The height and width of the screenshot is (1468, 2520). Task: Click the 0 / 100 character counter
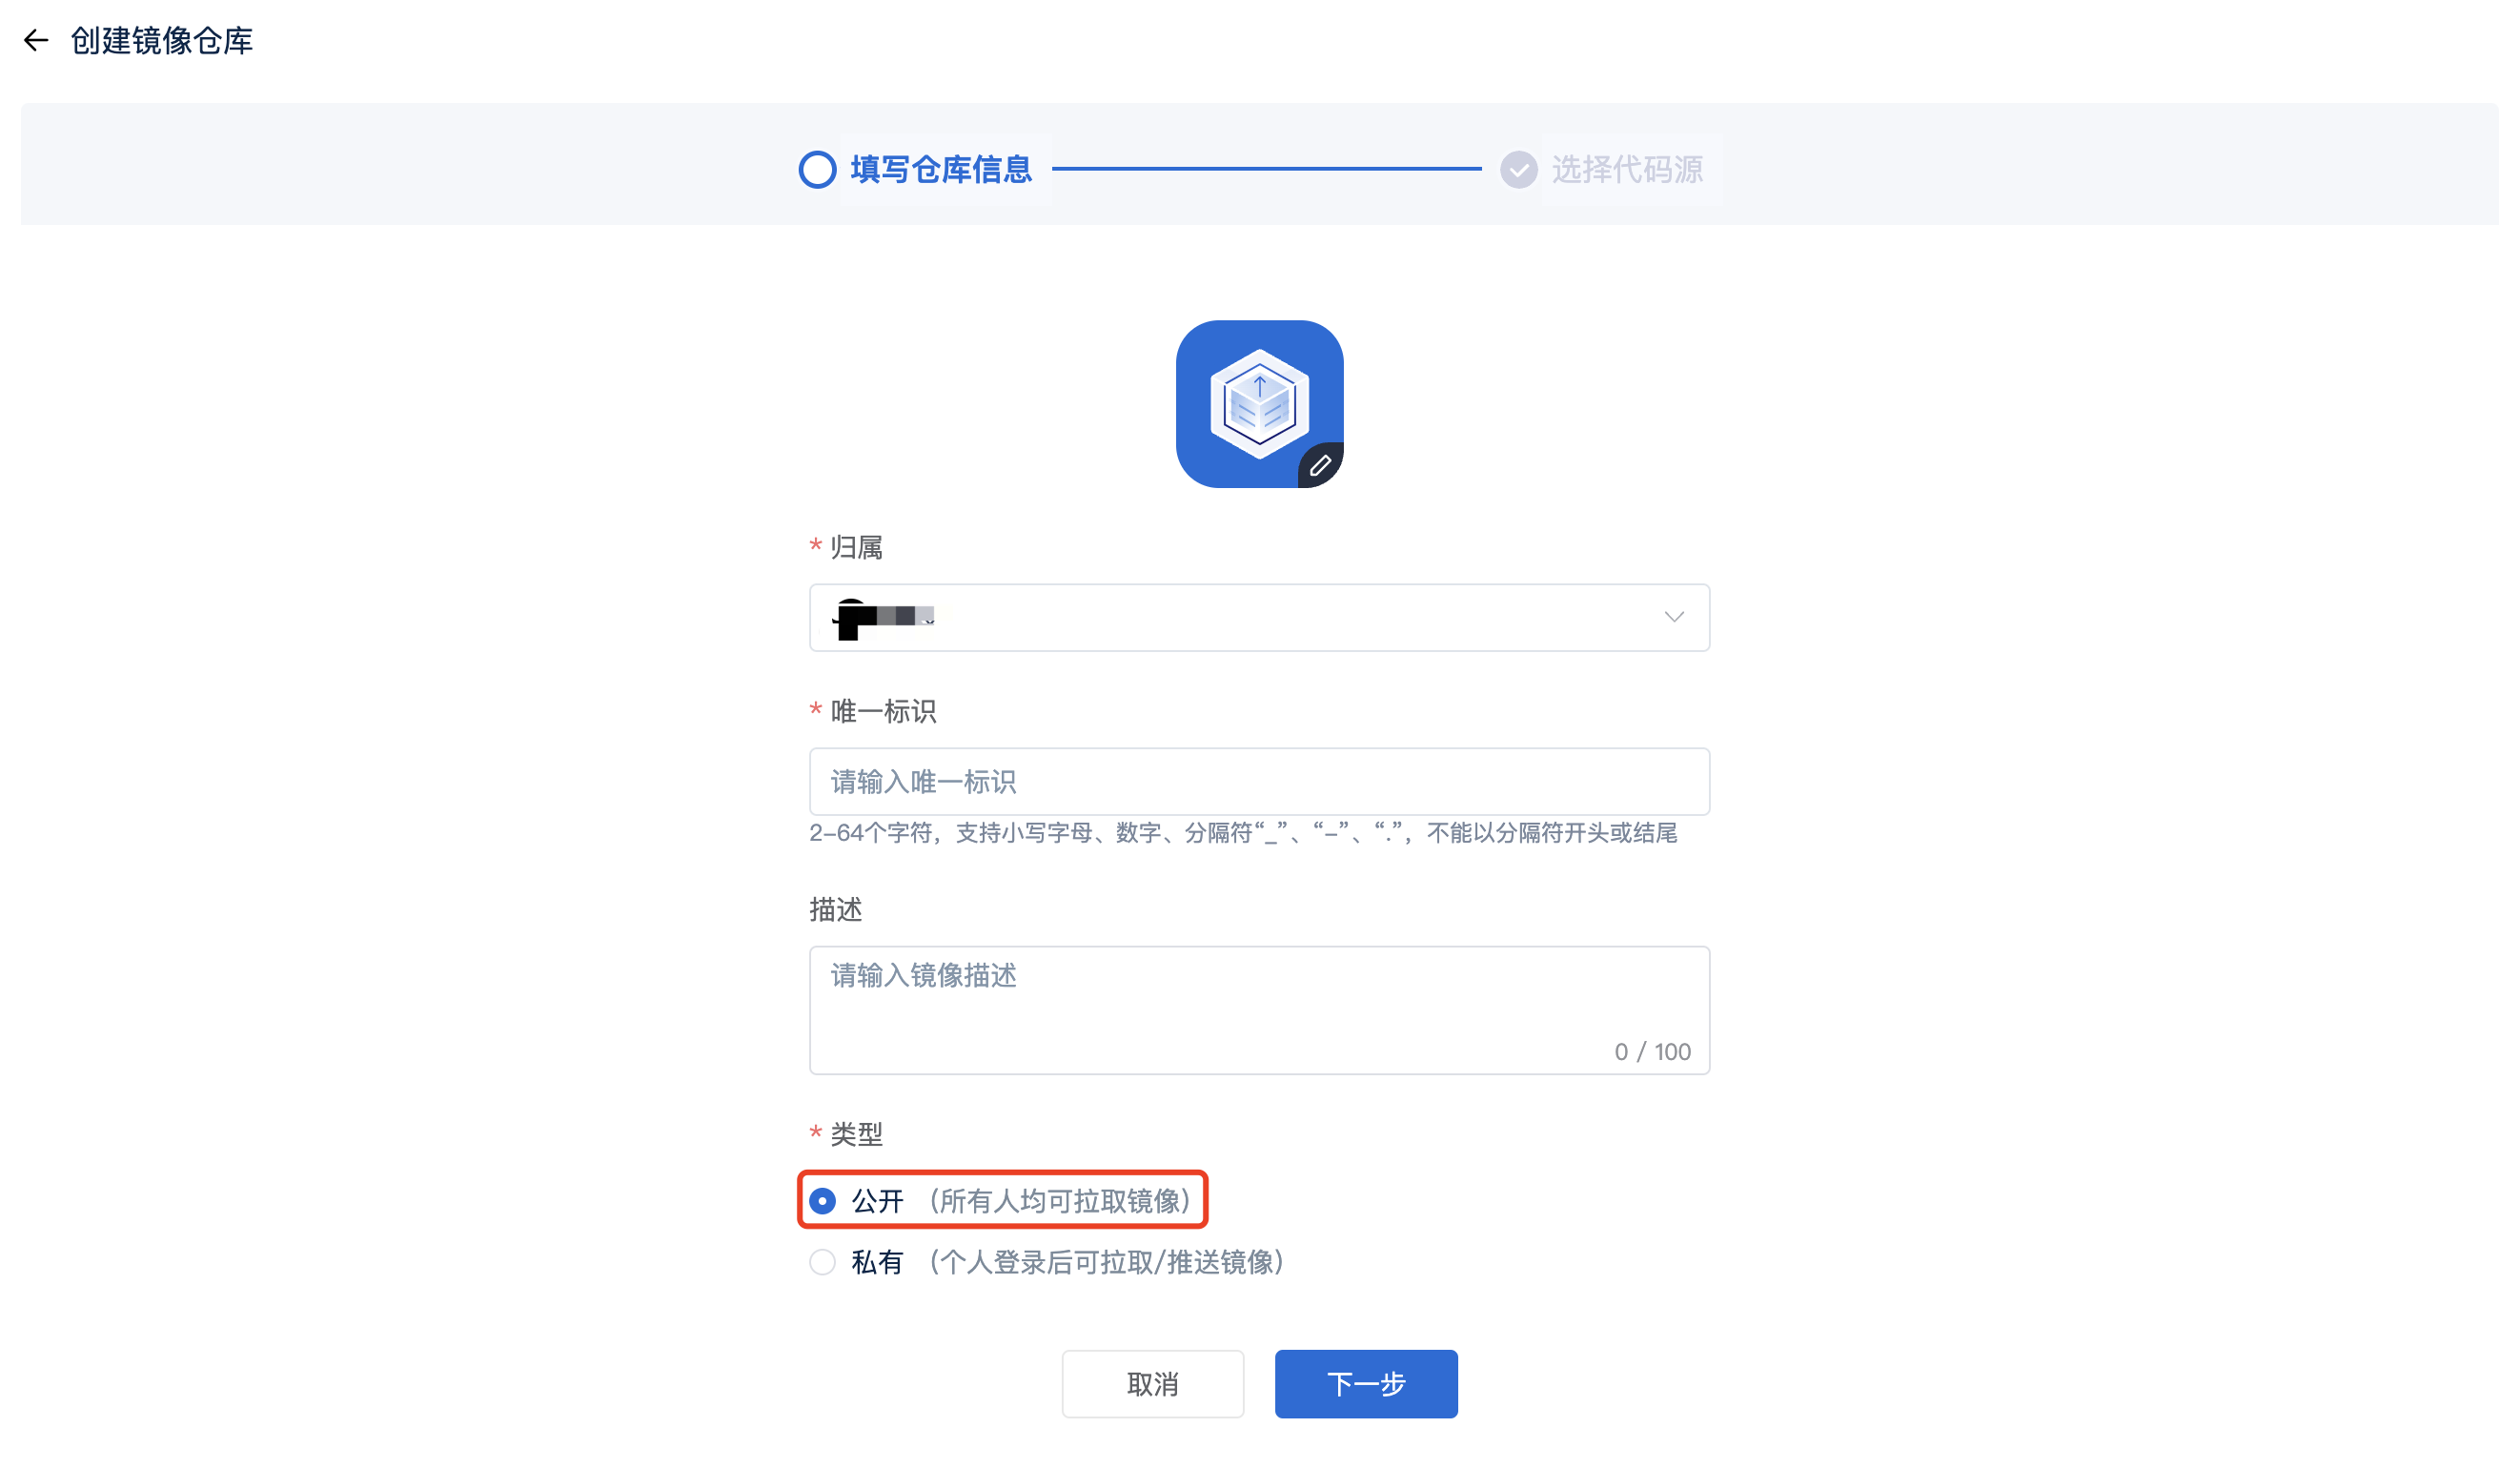coord(1652,1052)
